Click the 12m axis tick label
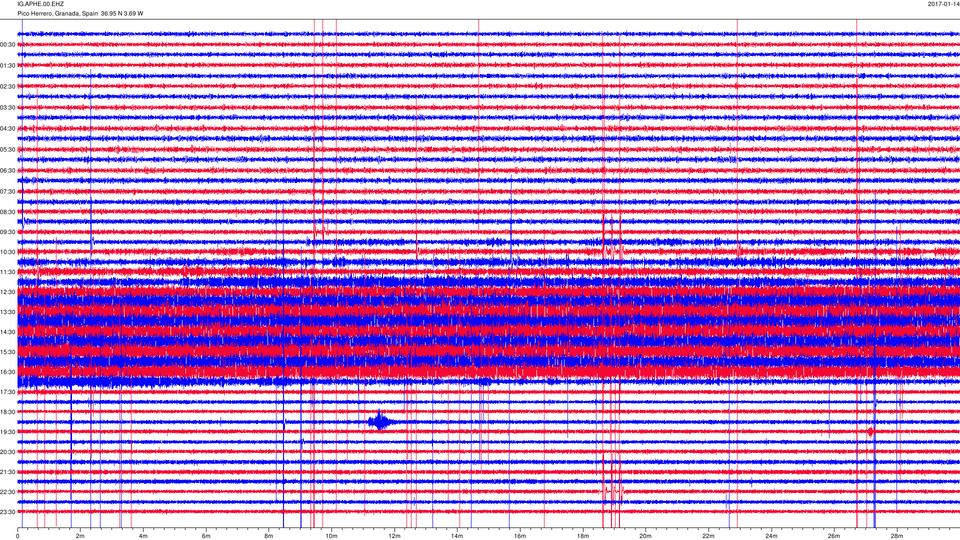This screenshot has width=960, height=540. click(394, 536)
